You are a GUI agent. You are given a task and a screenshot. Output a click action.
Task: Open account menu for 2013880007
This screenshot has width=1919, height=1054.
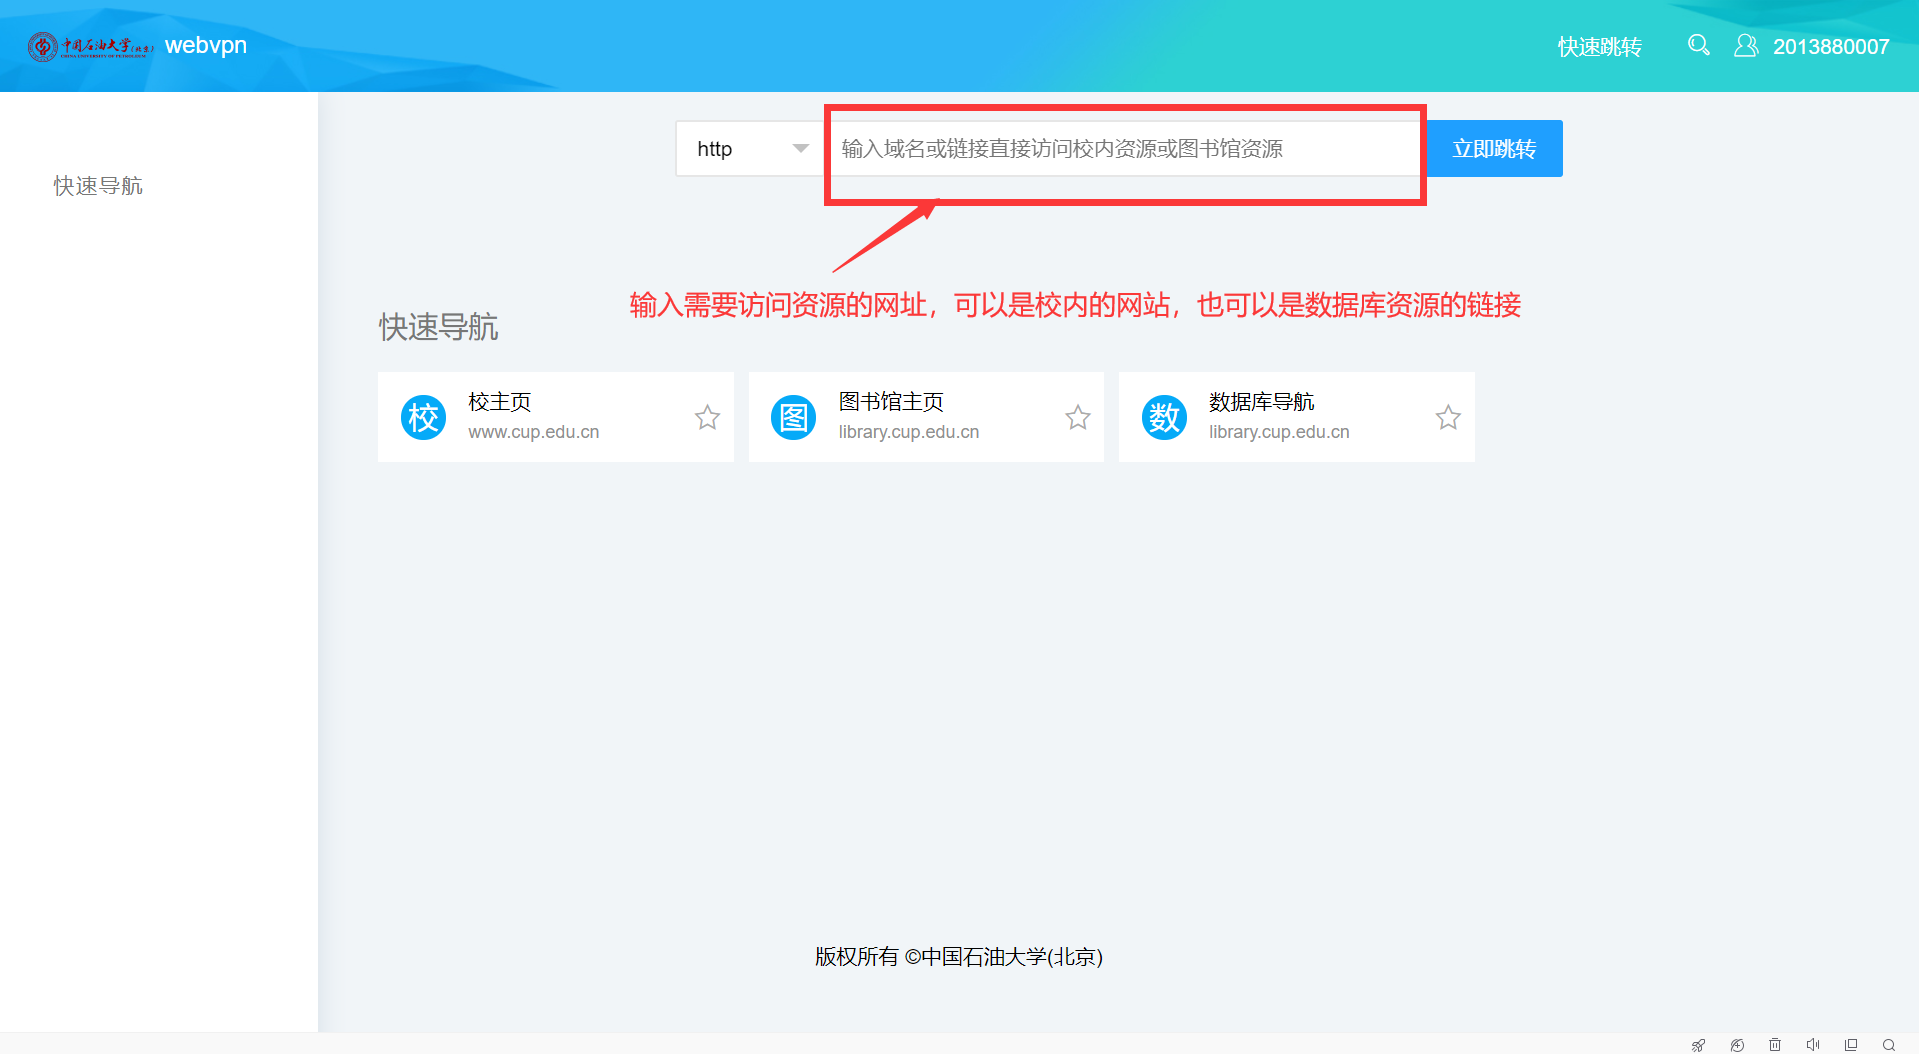coord(1830,47)
